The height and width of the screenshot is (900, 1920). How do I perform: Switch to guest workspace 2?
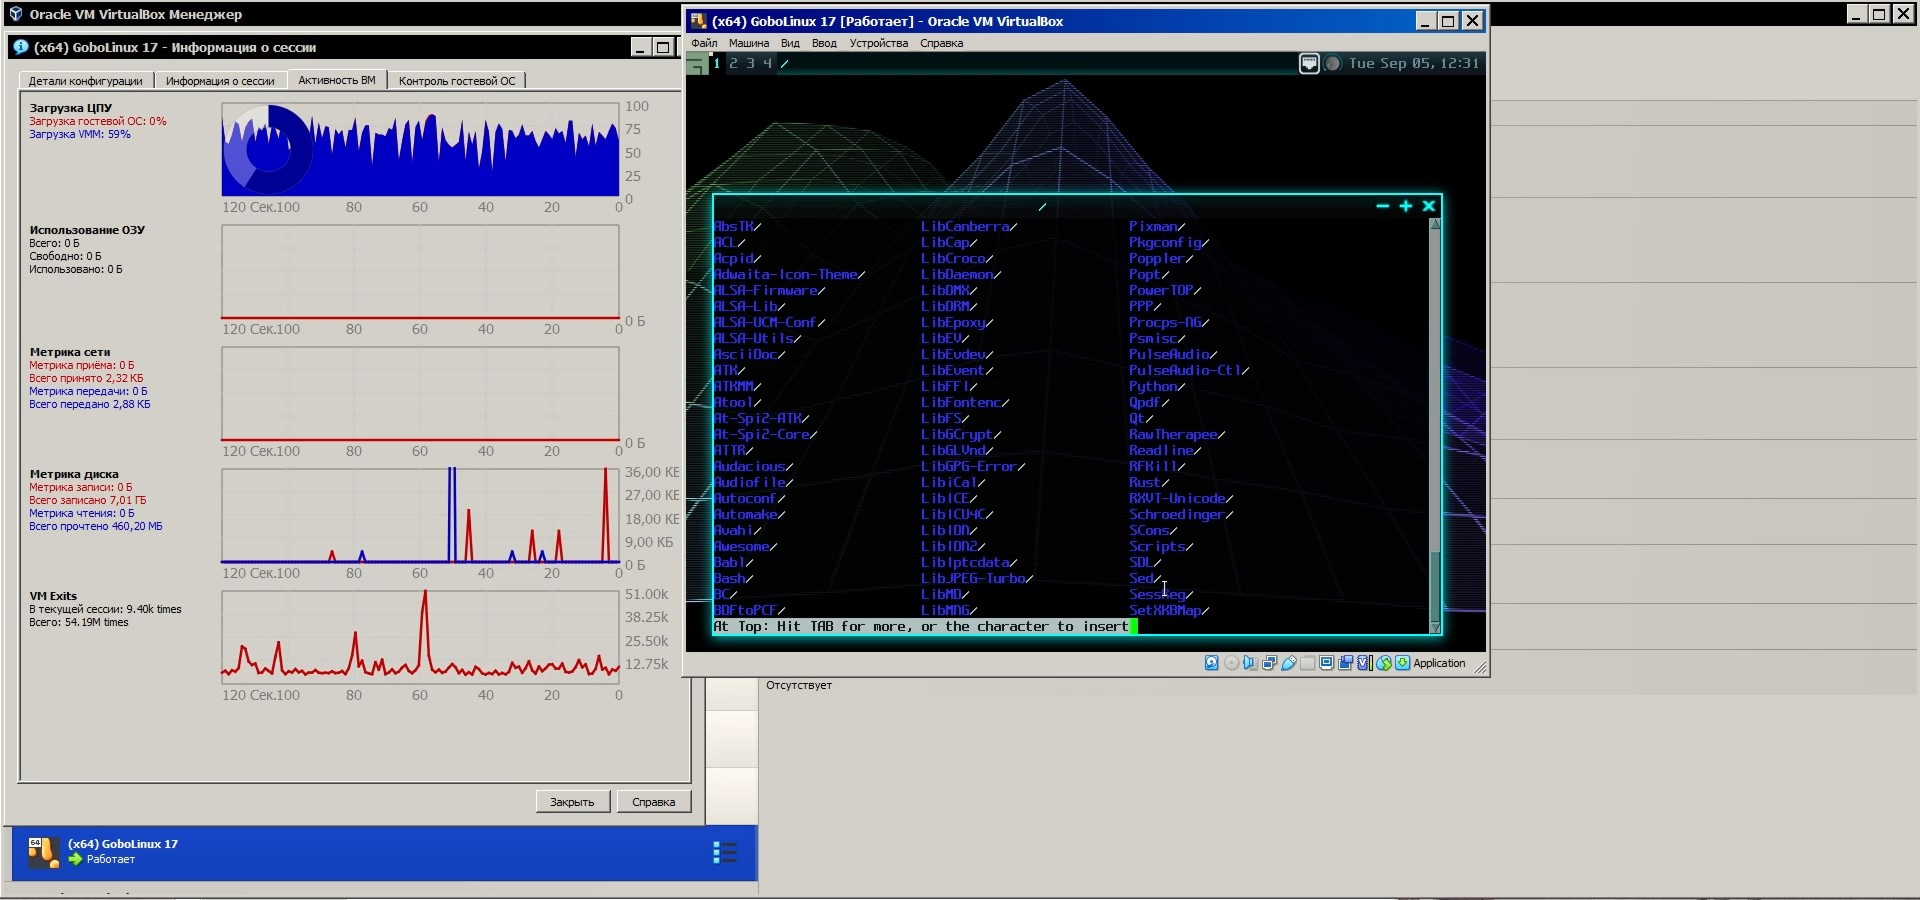(x=733, y=63)
